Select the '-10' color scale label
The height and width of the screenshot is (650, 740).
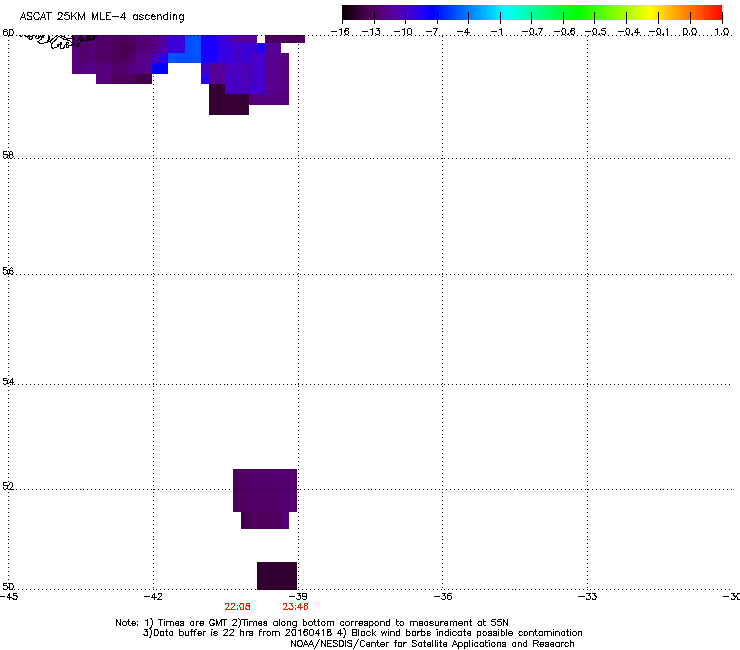point(403,32)
